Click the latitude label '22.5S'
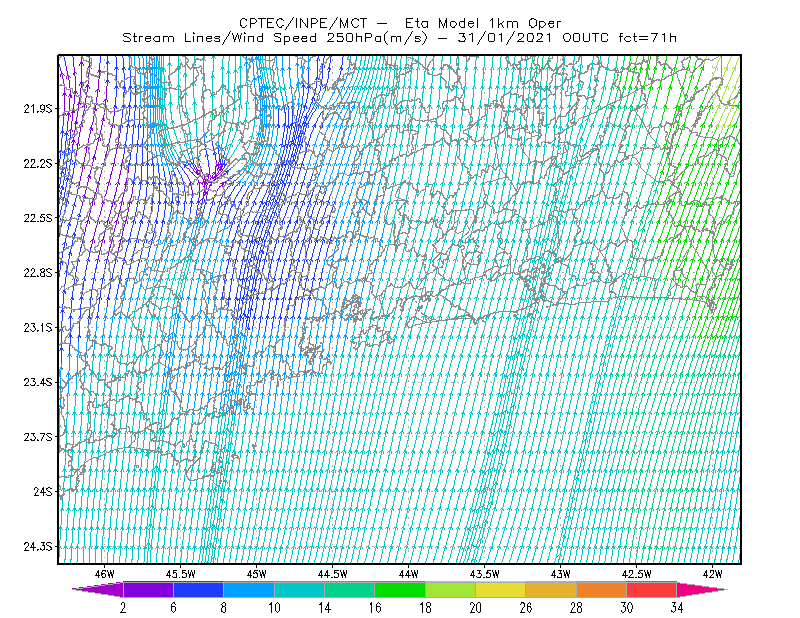 point(38,218)
